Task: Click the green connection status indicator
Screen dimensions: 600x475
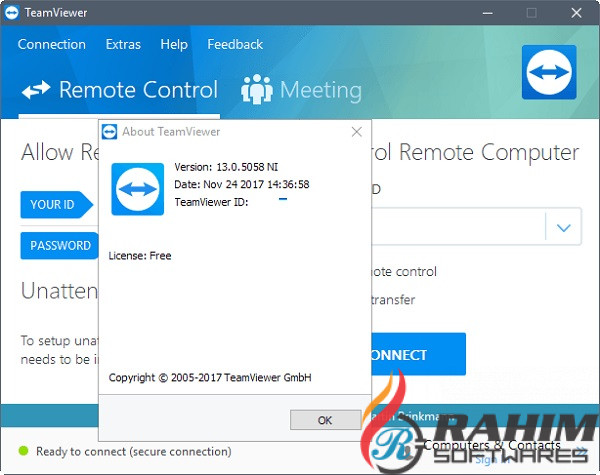Action: tap(23, 451)
